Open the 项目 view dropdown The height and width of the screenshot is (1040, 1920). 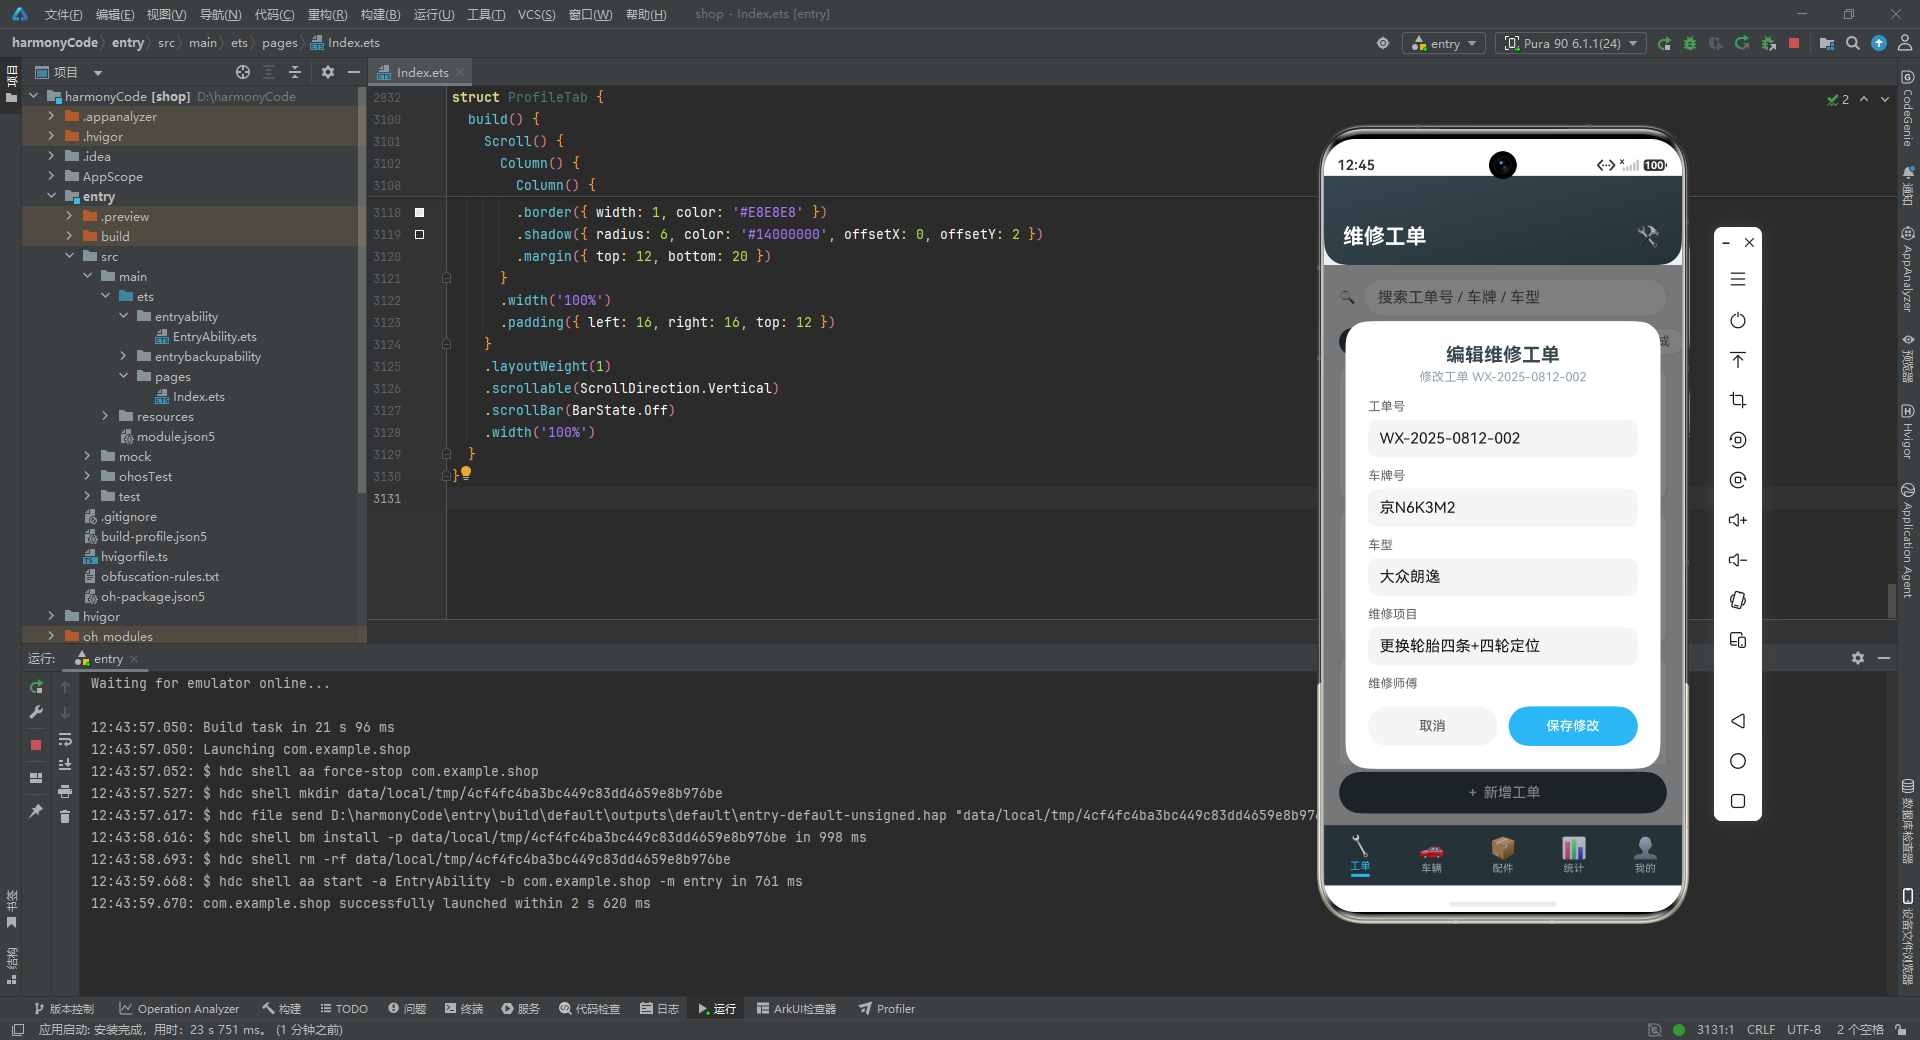pyautogui.click(x=98, y=73)
